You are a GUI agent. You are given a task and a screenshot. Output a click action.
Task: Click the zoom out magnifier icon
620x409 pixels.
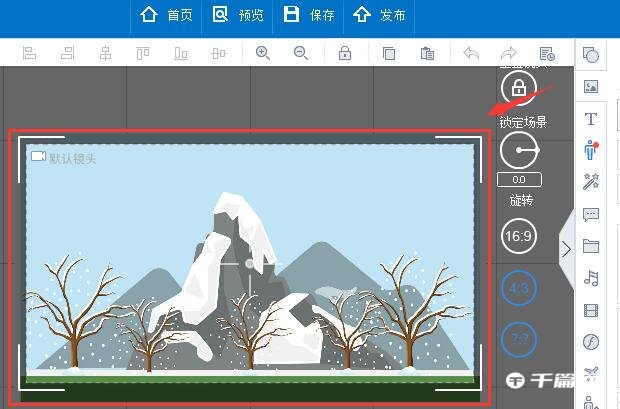click(300, 53)
